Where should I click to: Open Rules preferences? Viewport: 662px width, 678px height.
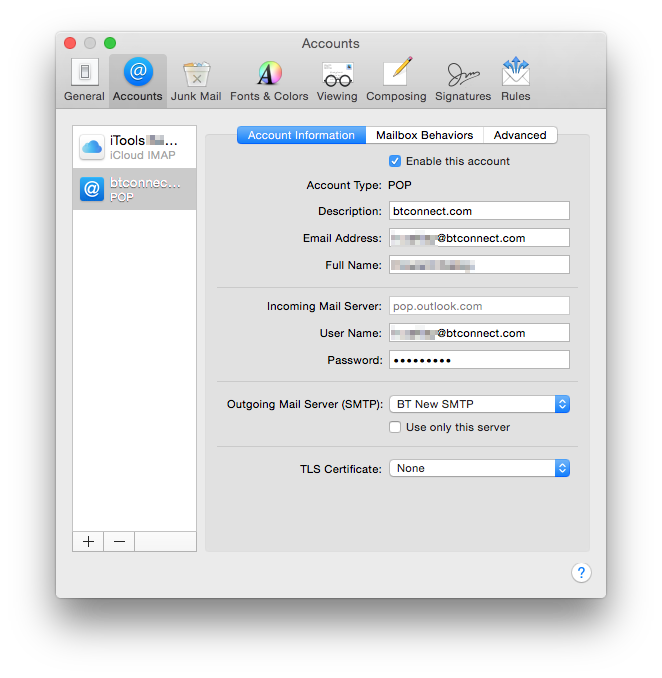click(x=516, y=80)
